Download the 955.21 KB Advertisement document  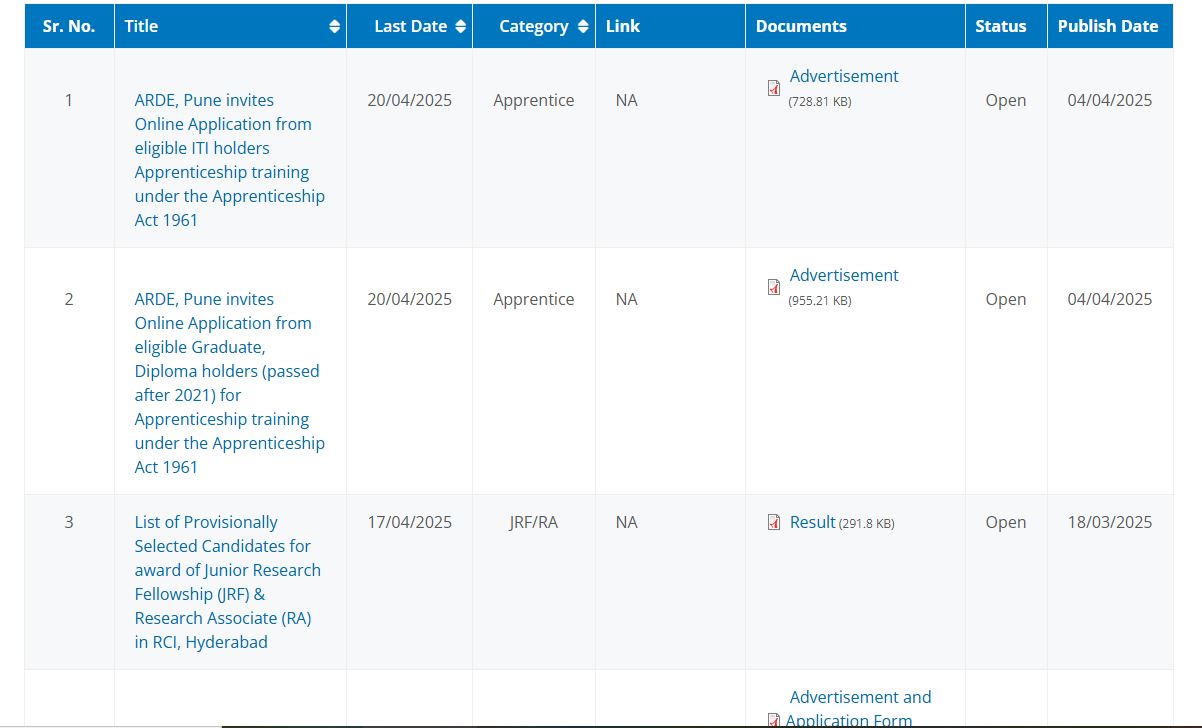[843, 275]
